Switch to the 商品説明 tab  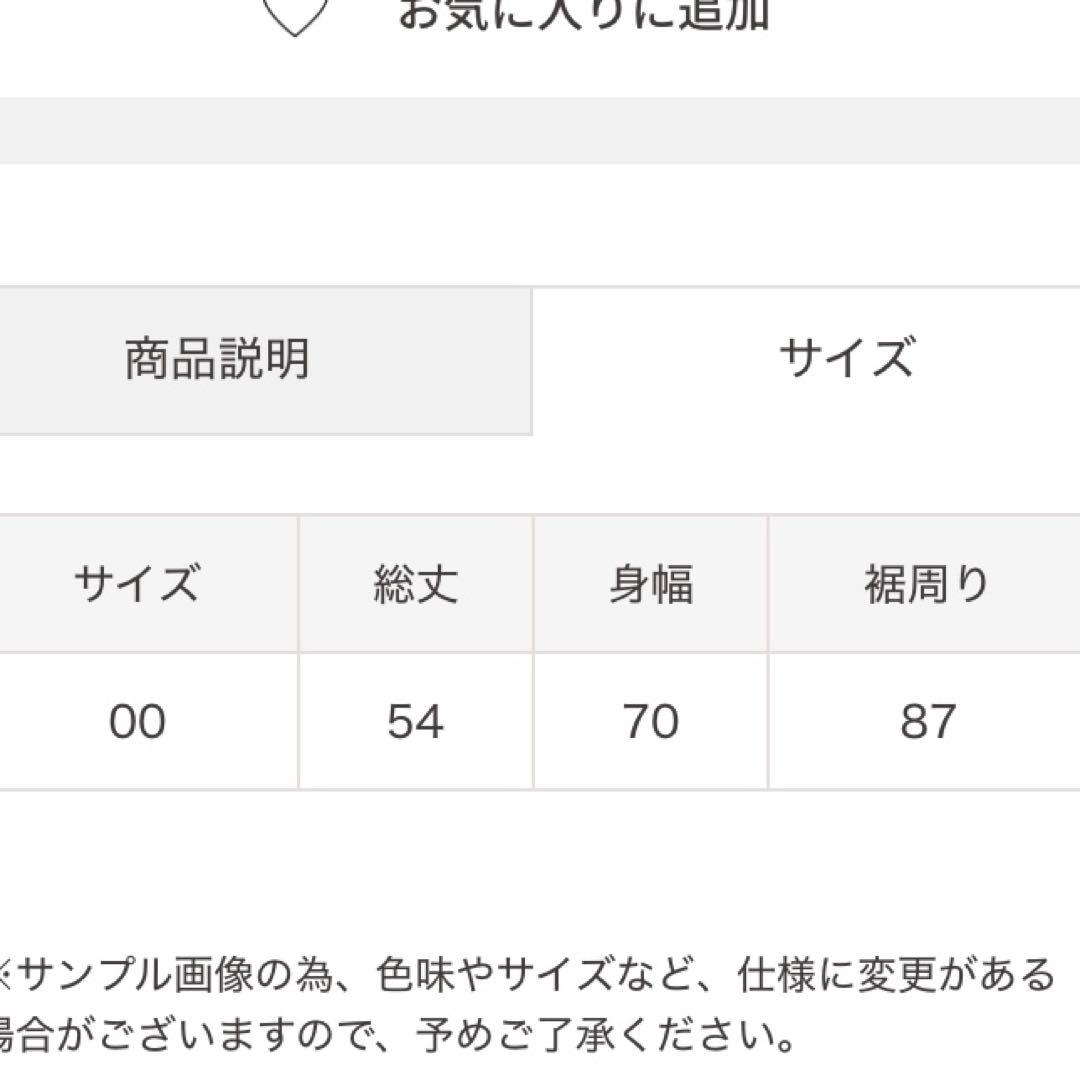[218, 361]
